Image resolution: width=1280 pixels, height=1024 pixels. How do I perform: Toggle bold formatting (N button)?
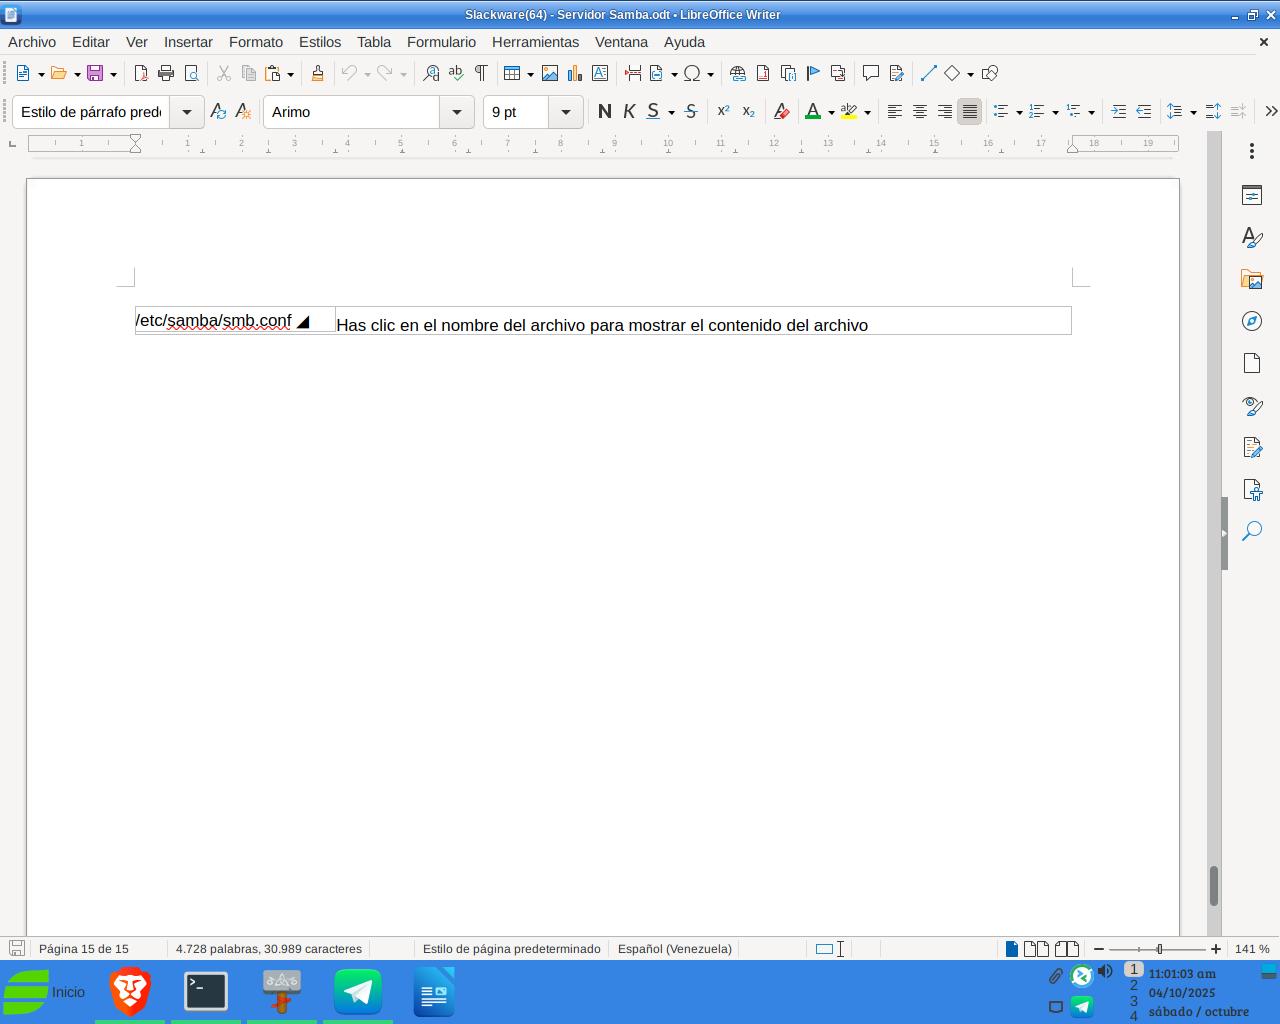point(604,112)
